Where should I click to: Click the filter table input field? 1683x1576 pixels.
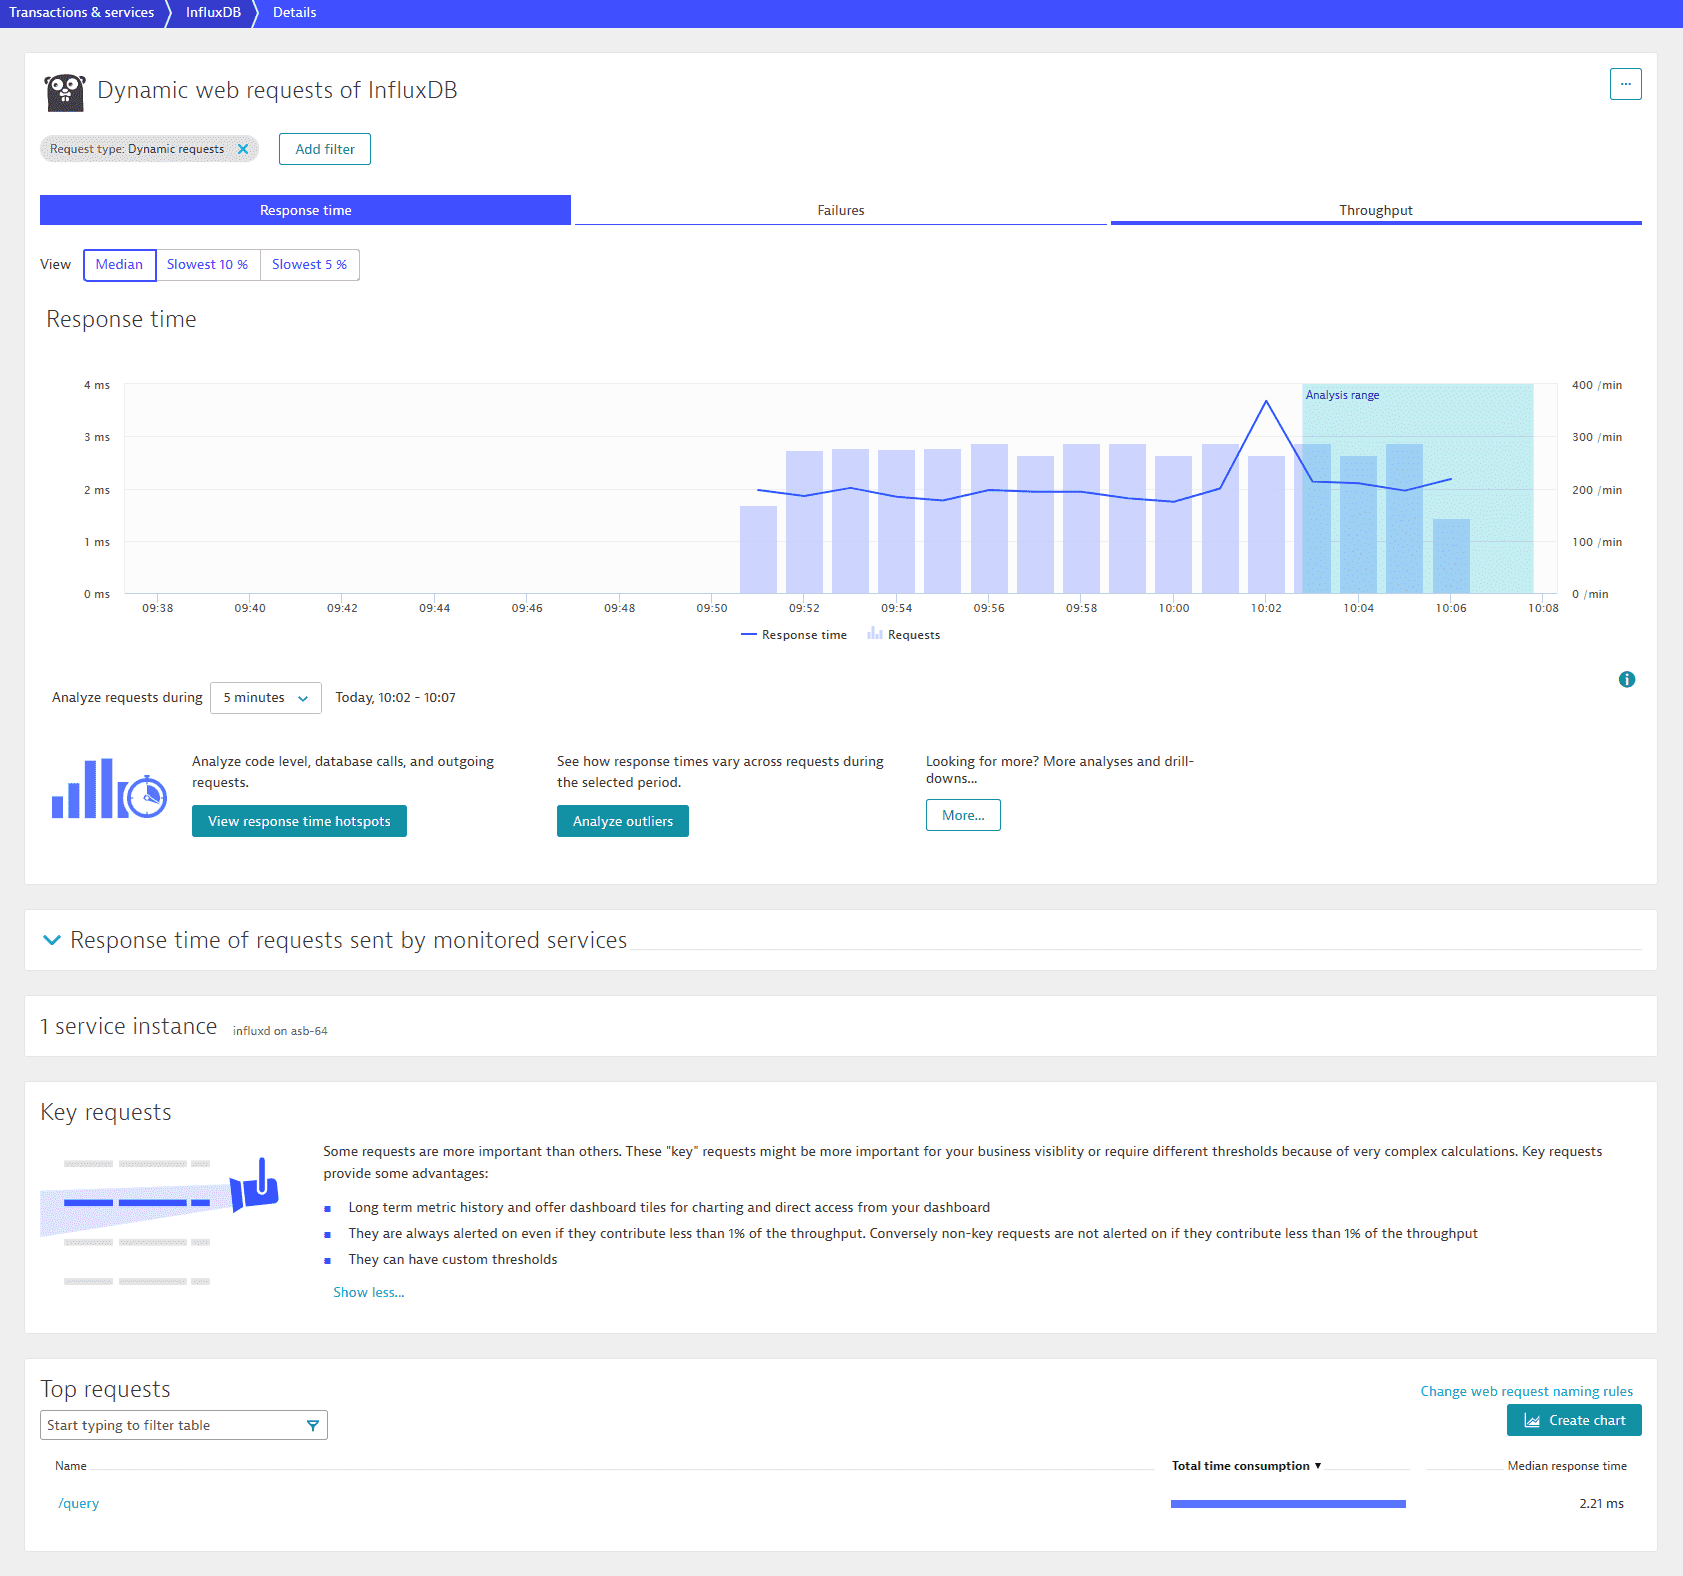tap(183, 1425)
